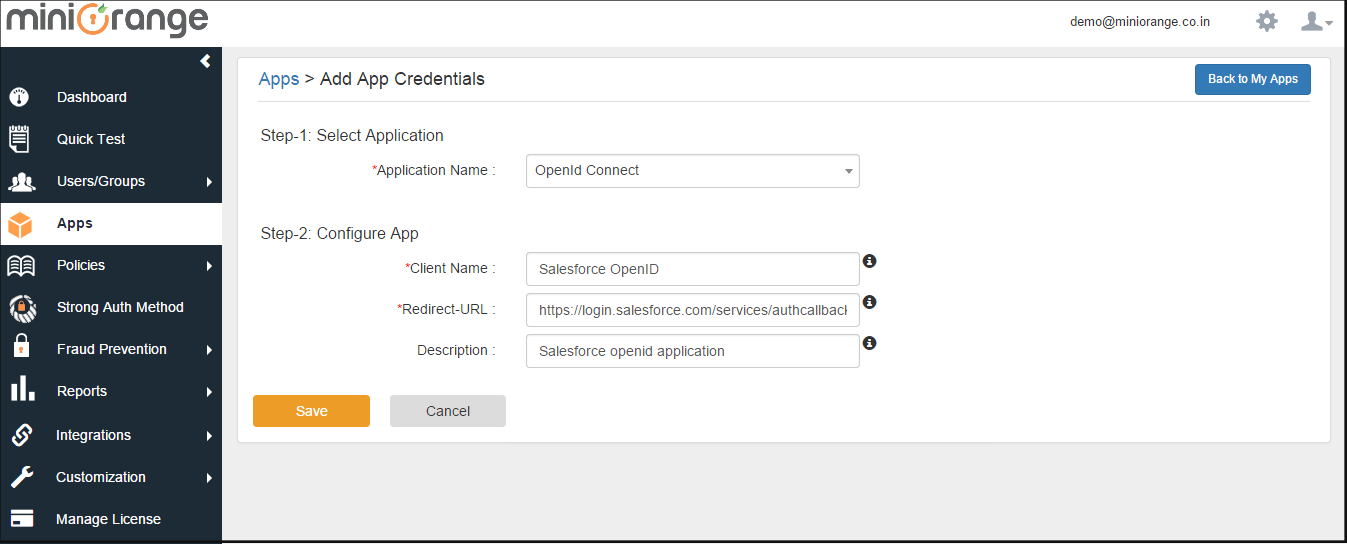Image resolution: width=1347 pixels, height=544 pixels.
Task: Click the Step-1: Select Application heading
Action: pos(352,135)
